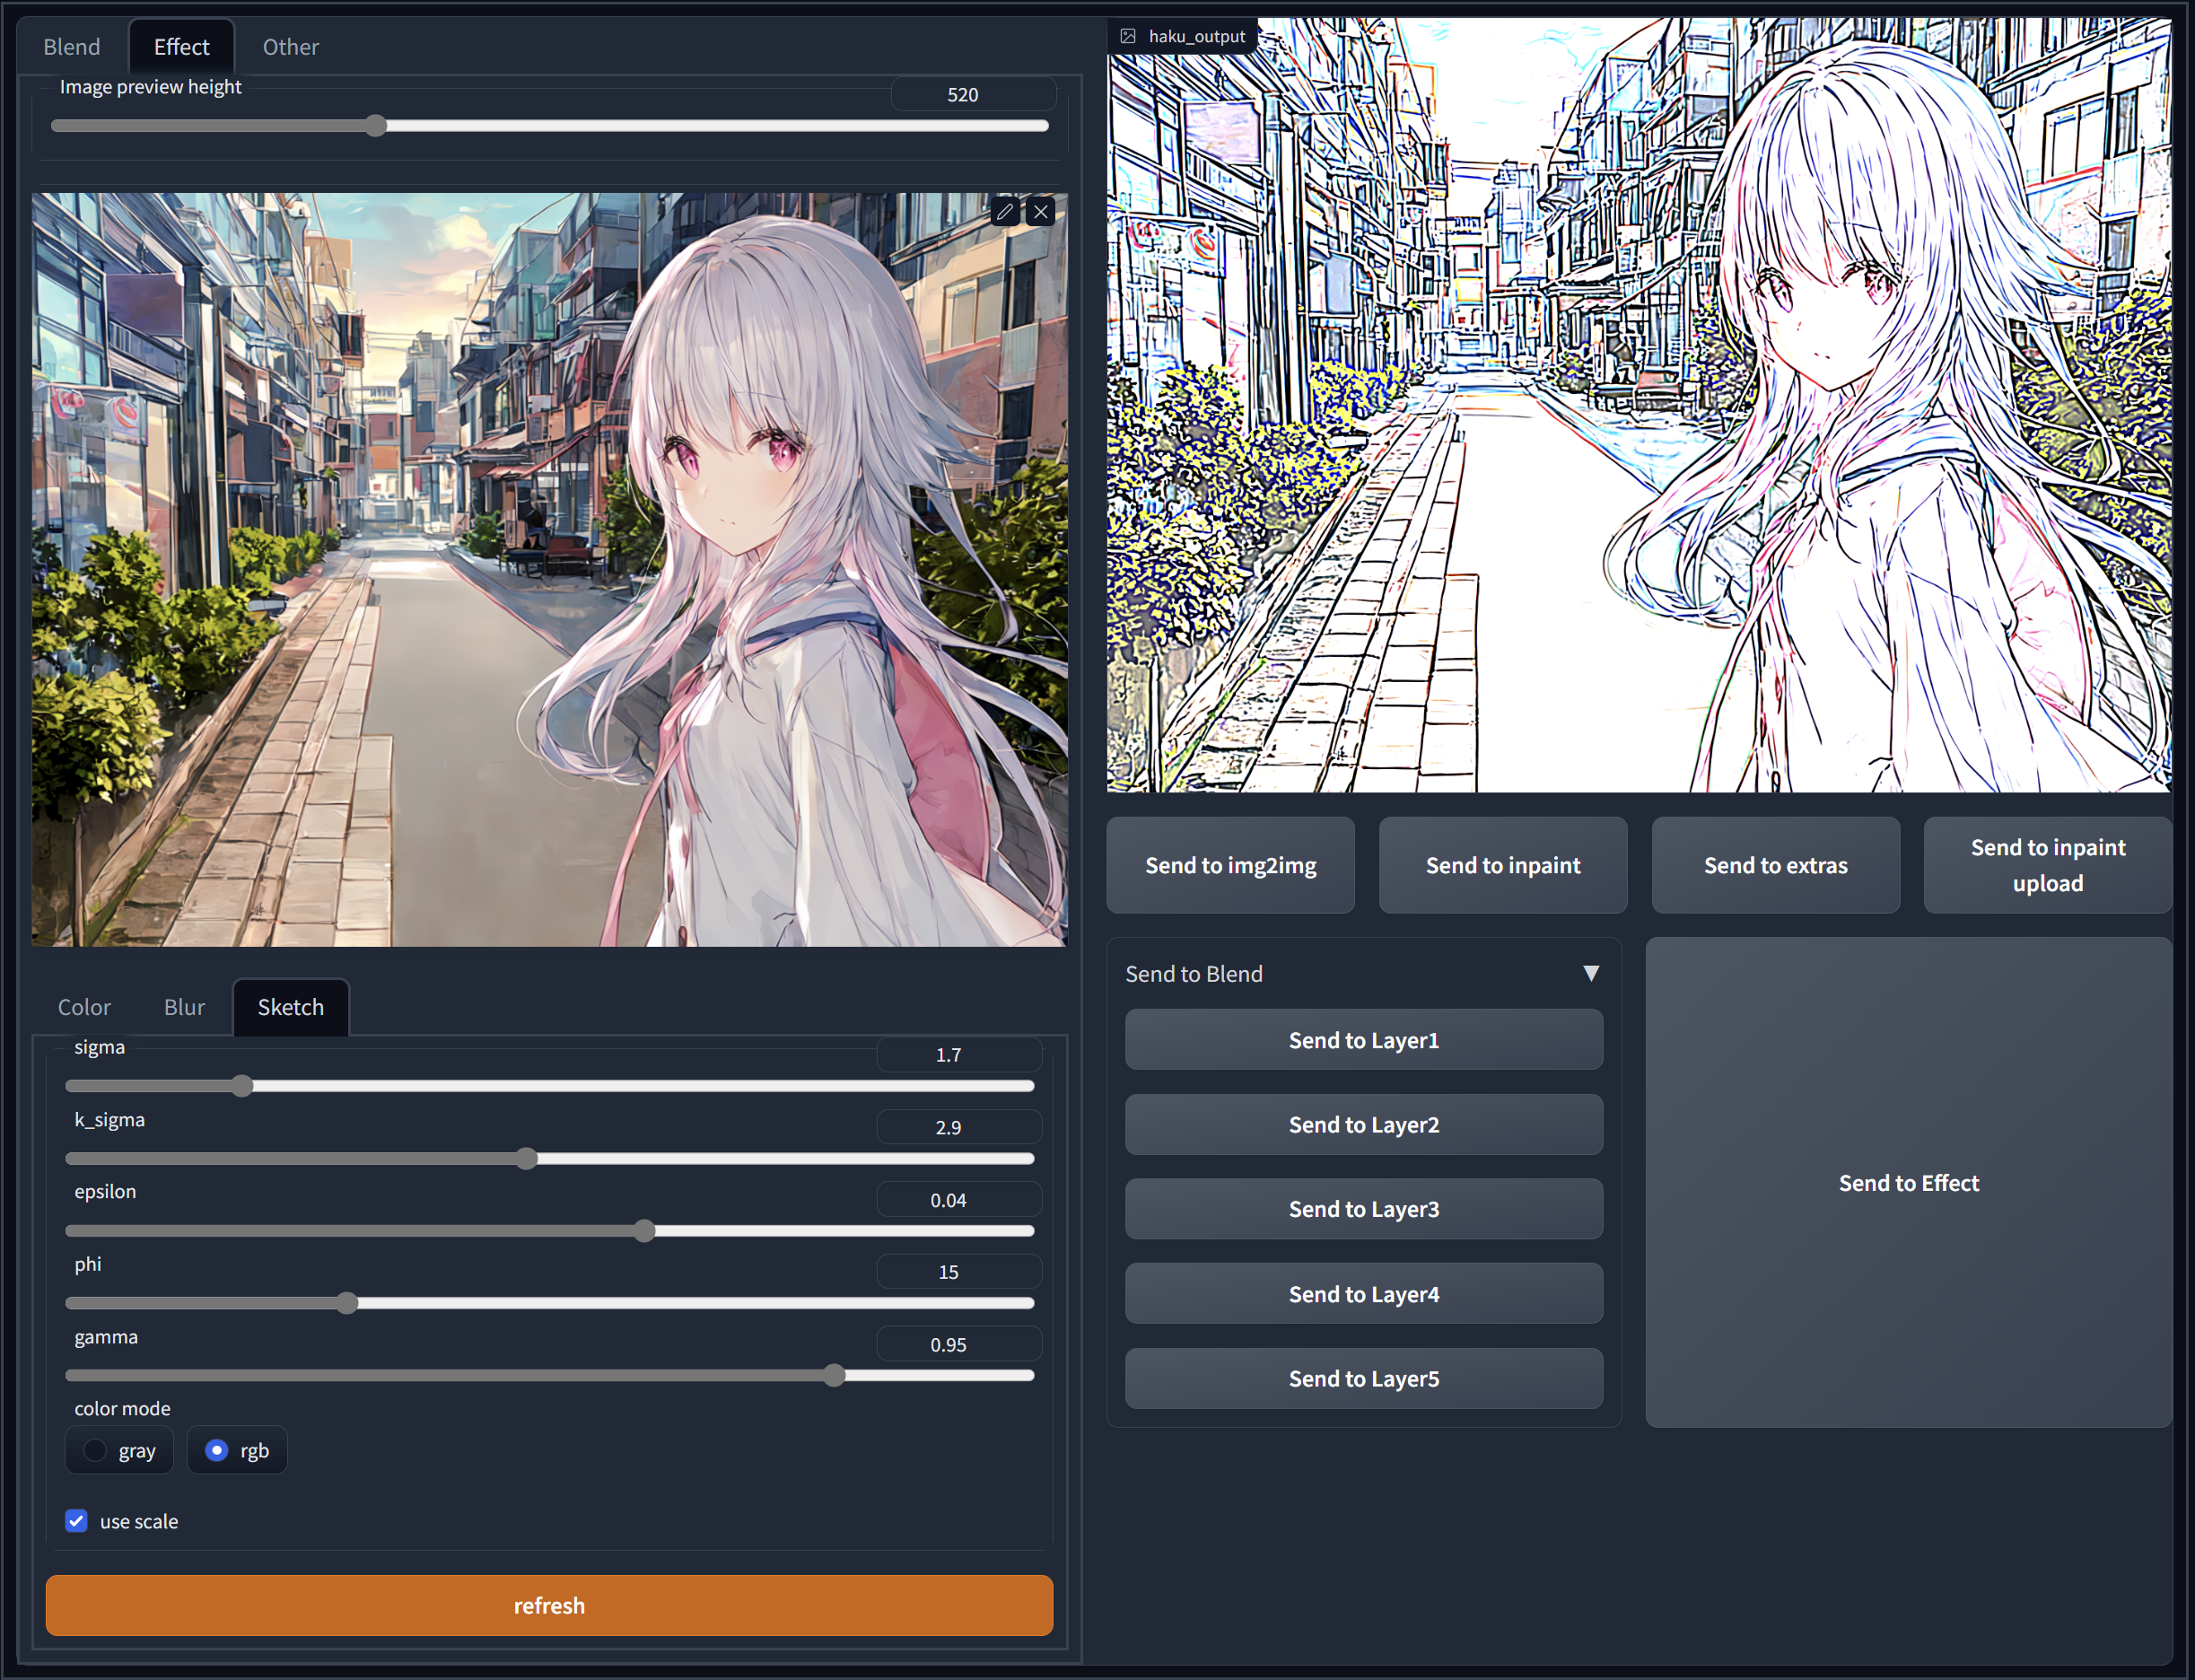This screenshot has height=1680, width=2195.
Task: Click Send to extras button
Action: pos(1776,865)
